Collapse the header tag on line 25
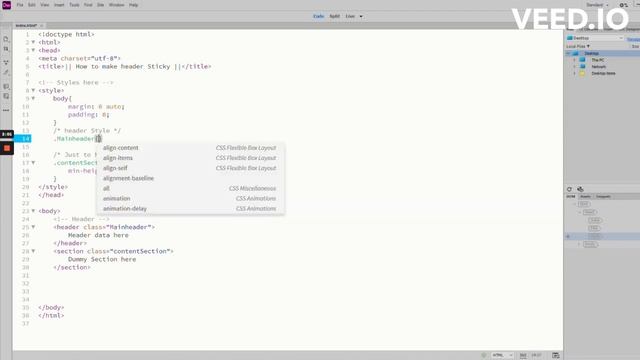640x360 pixels. 33,227
